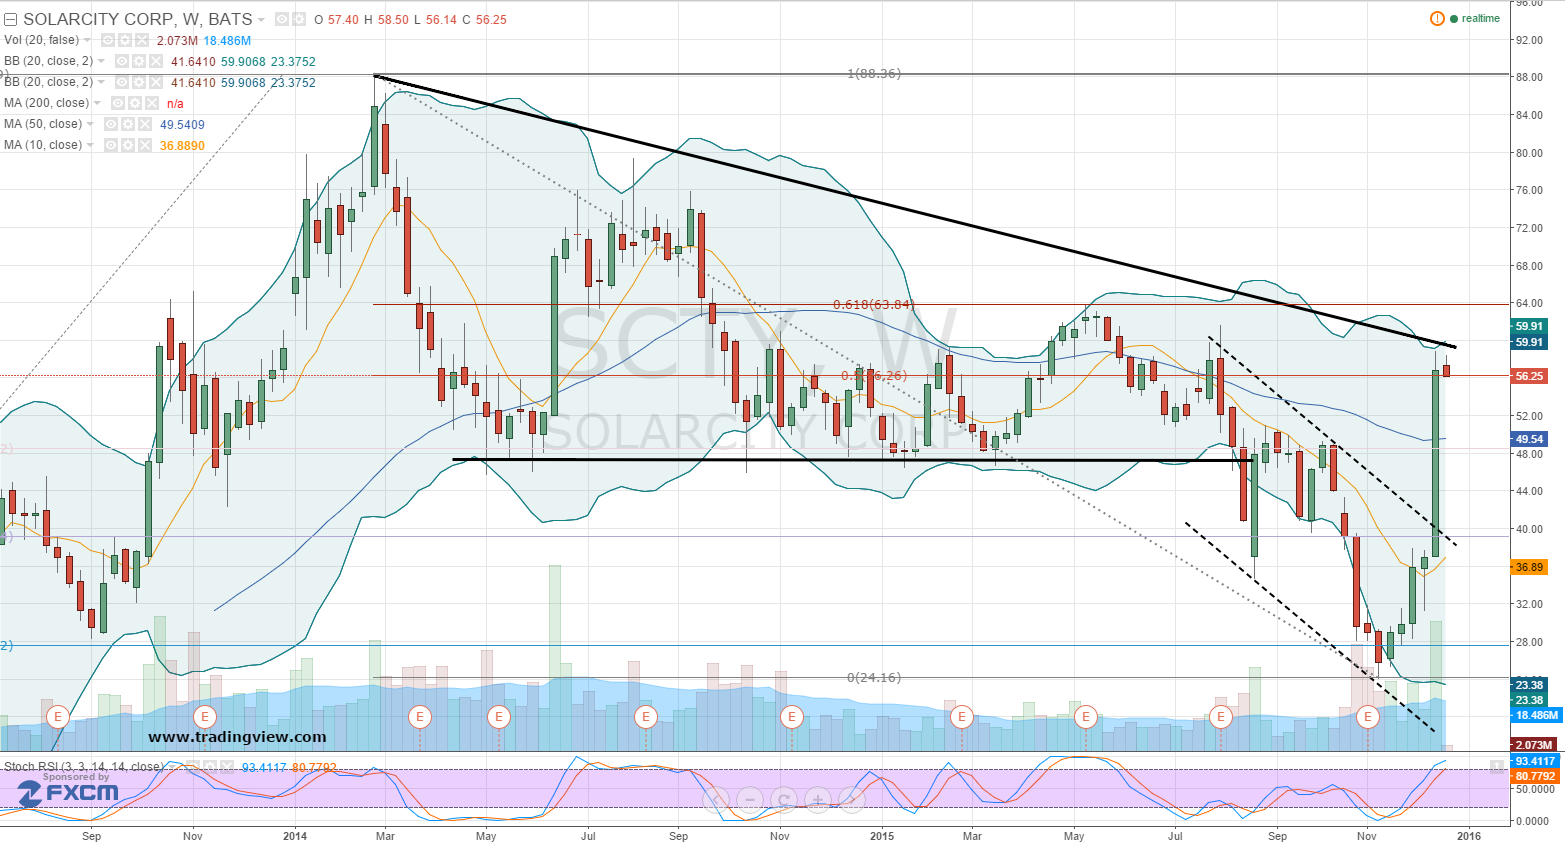Open the SOLARCITY CORP, W, BATS dropdown arrow
This screenshot has width=1565, height=847.
pyautogui.click(x=262, y=20)
